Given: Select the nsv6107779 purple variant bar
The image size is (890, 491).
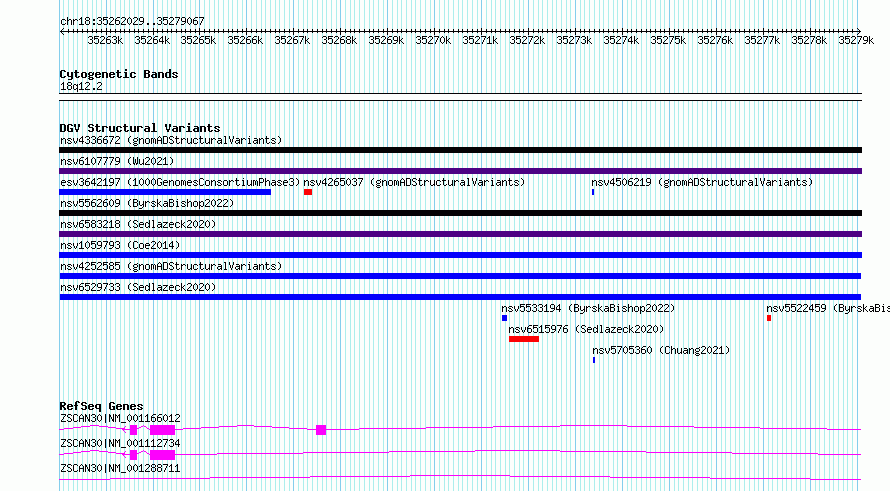Looking at the screenshot, I should pos(460,171).
